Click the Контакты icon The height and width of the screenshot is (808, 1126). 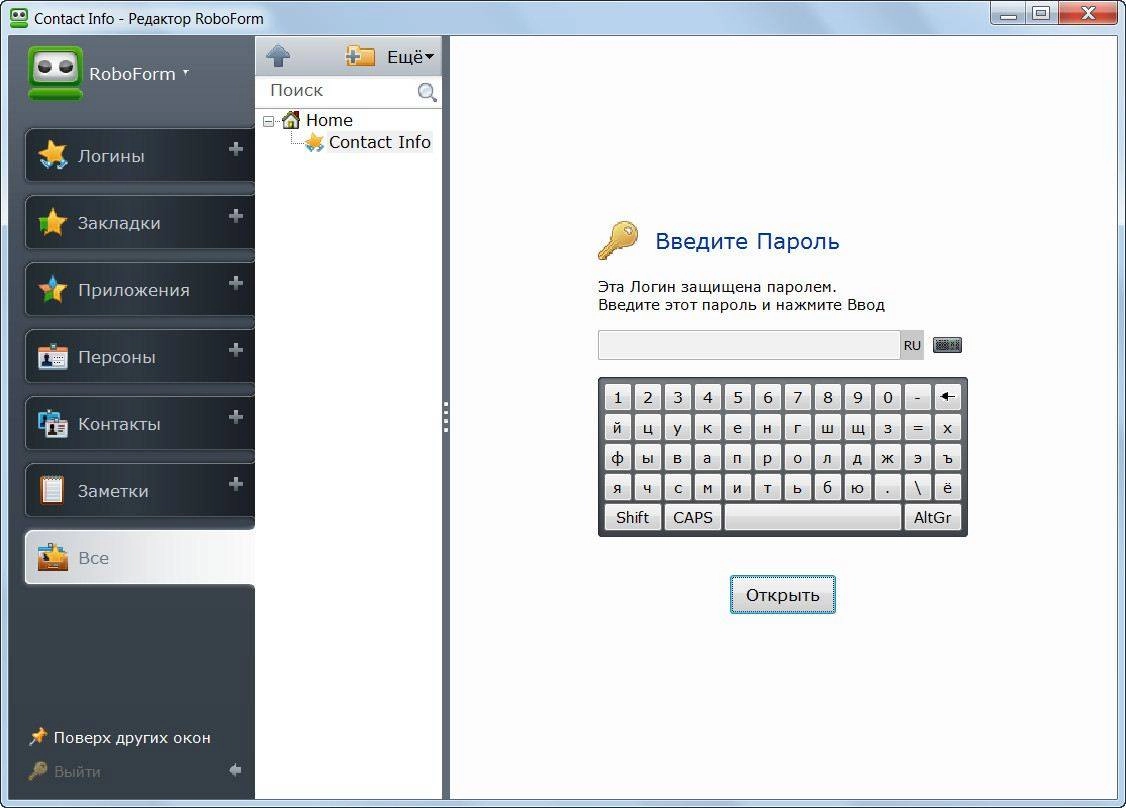click(x=52, y=423)
